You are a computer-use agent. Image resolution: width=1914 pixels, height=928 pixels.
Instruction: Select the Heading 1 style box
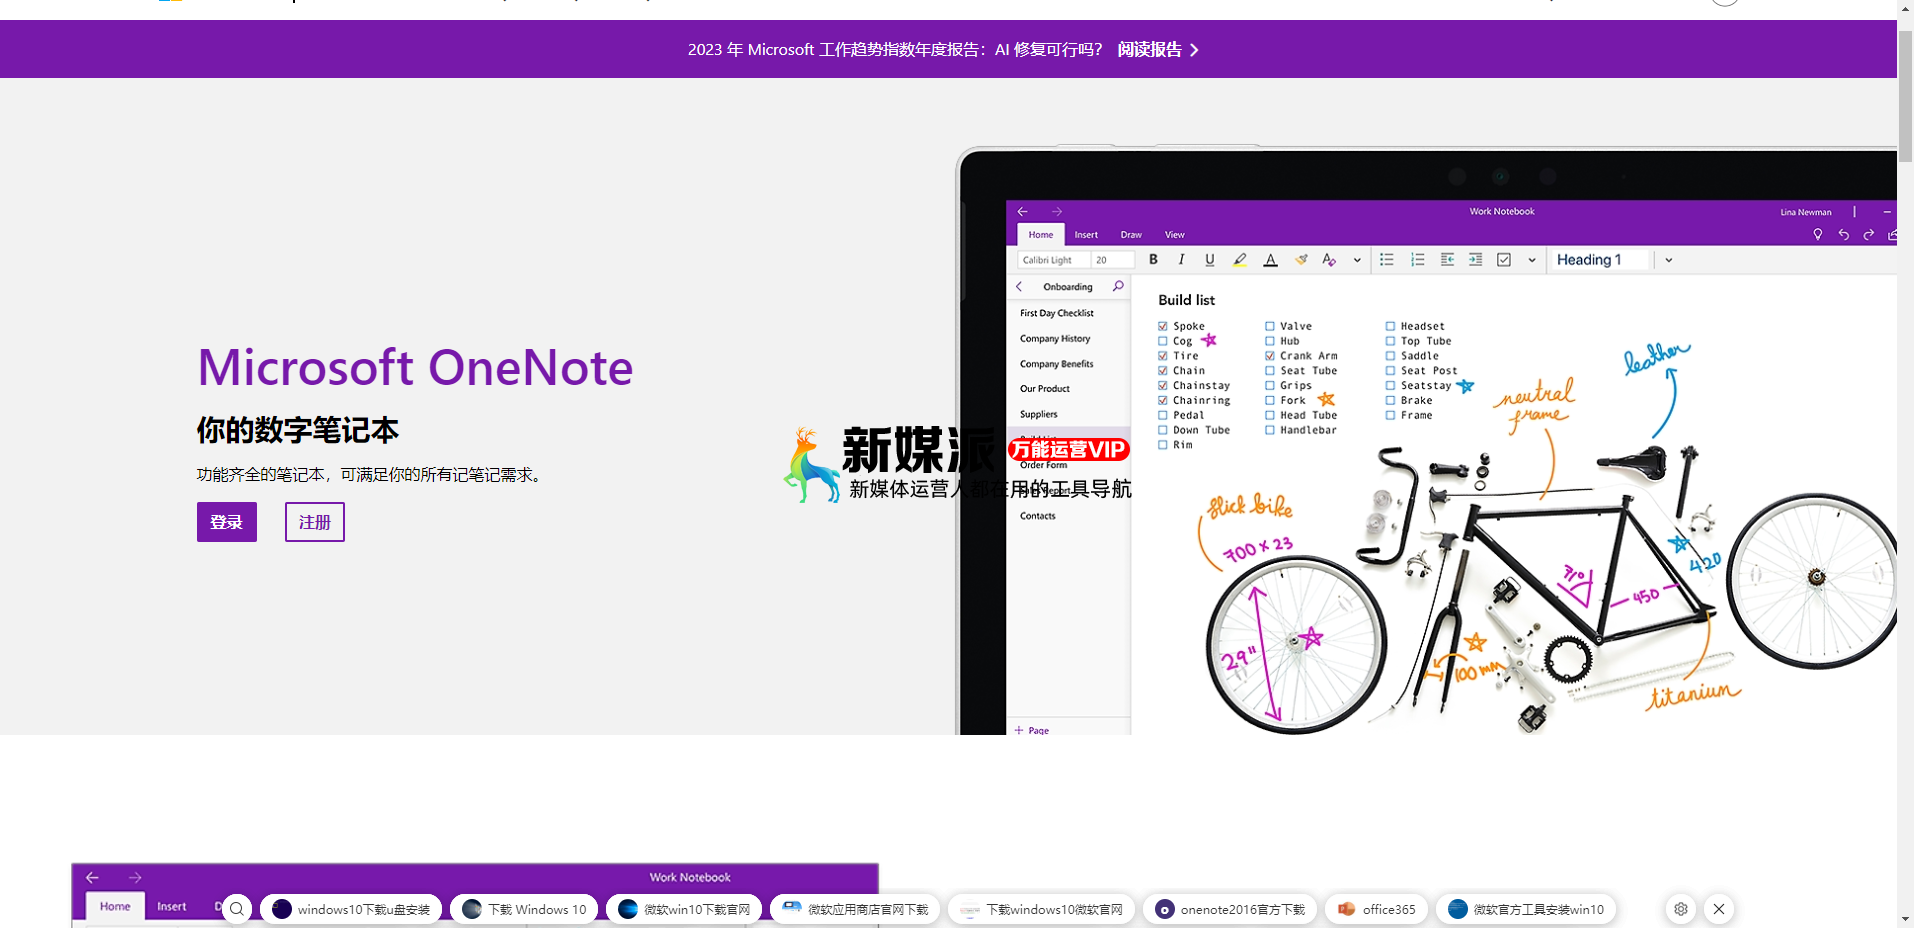point(1600,260)
